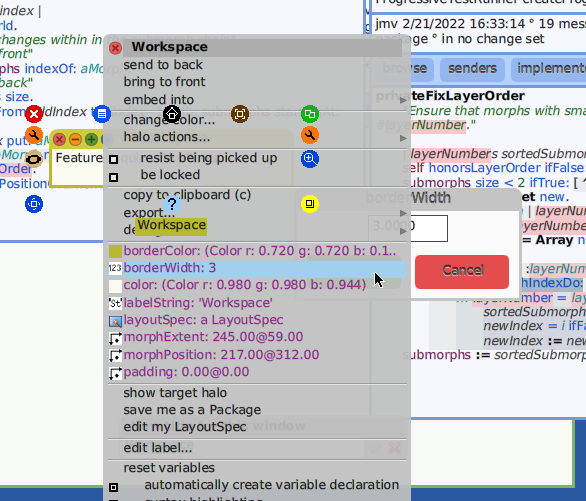The height and width of the screenshot is (501, 586).
Task: Expand the halo actions submenu arrow
Action: point(403,138)
